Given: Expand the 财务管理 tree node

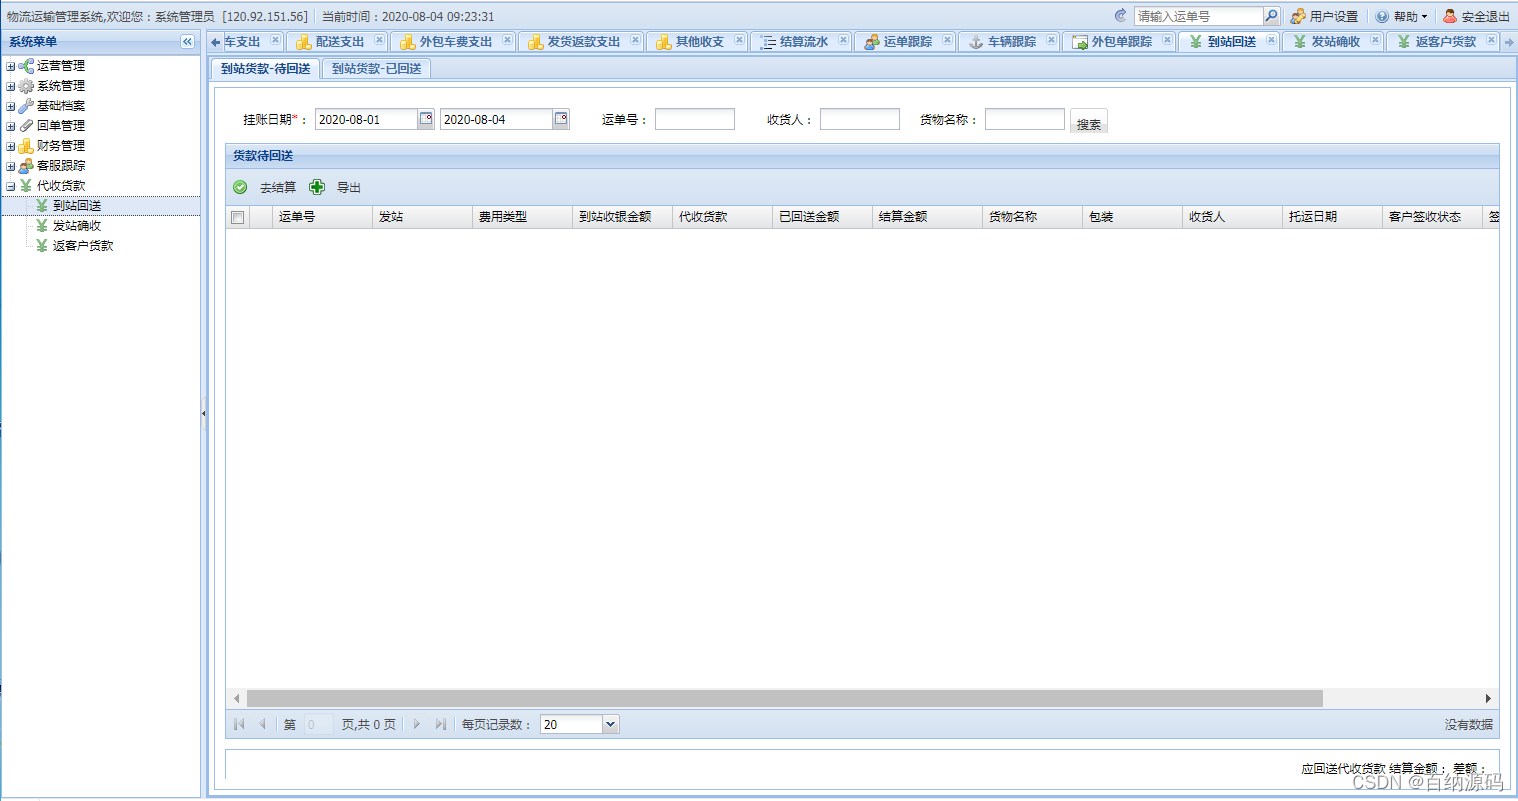Looking at the screenshot, I should (x=10, y=145).
